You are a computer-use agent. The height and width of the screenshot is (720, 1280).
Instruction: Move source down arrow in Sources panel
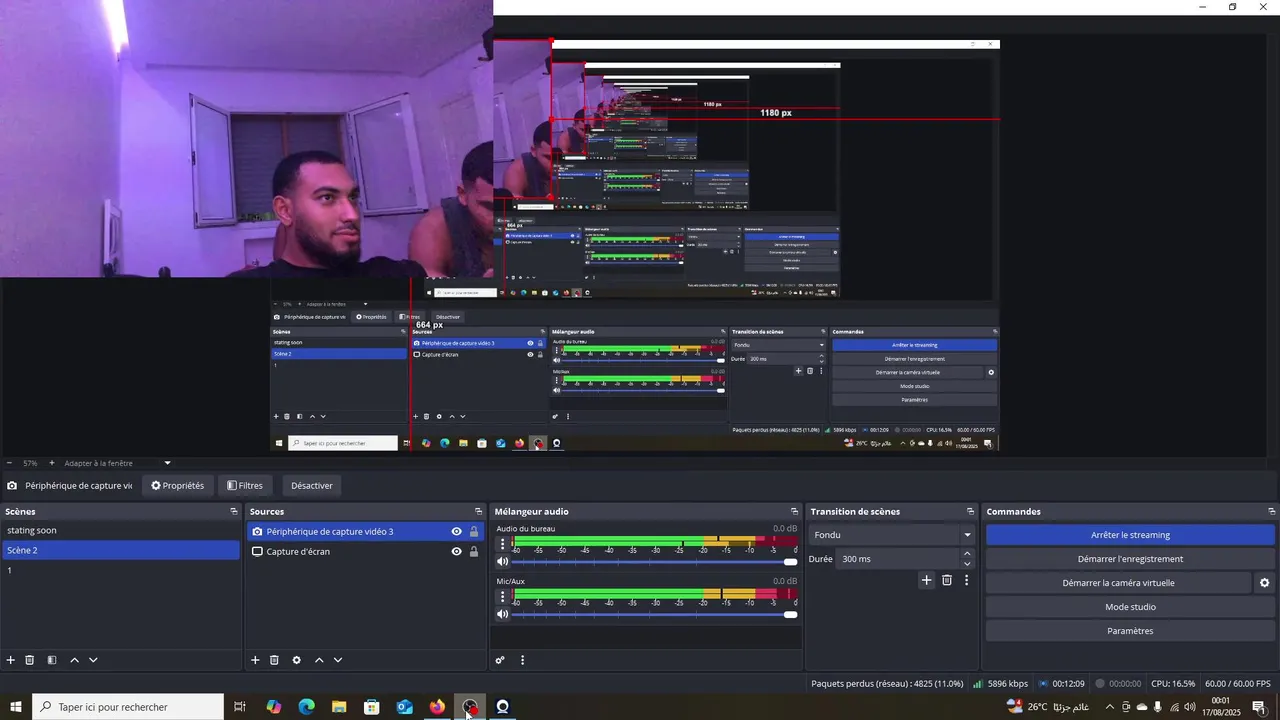tap(338, 660)
